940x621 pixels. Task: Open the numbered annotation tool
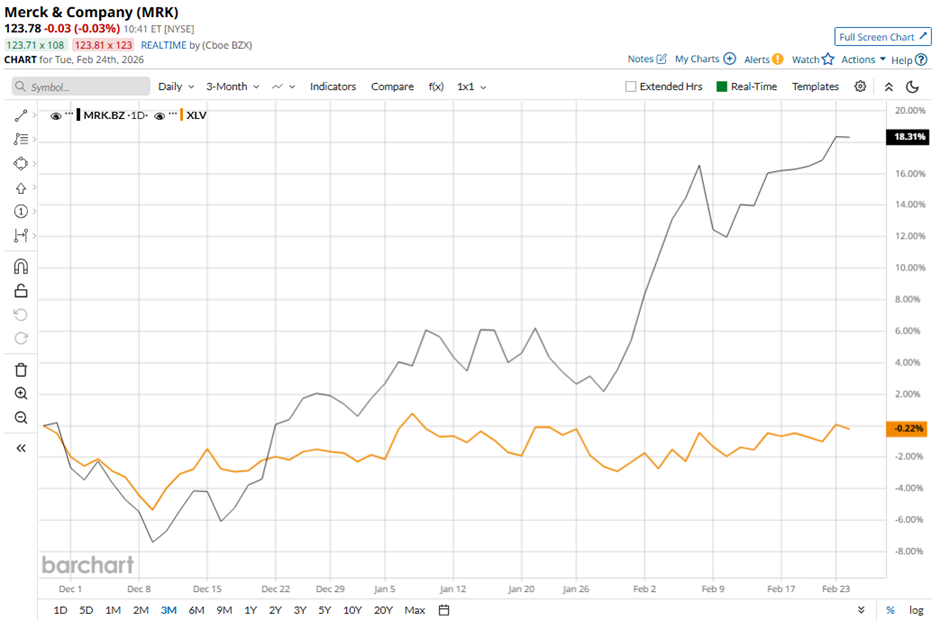pyautogui.click(x=20, y=211)
